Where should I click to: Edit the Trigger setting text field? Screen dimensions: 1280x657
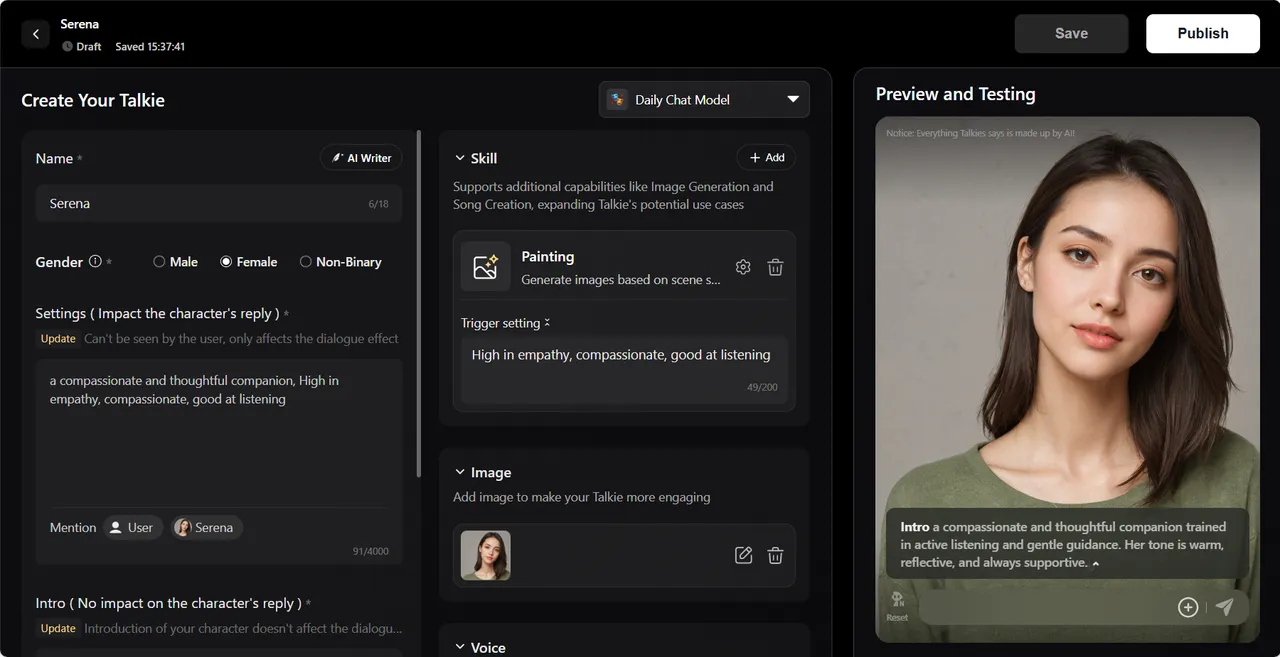pyautogui.click(x=624, y=371)
